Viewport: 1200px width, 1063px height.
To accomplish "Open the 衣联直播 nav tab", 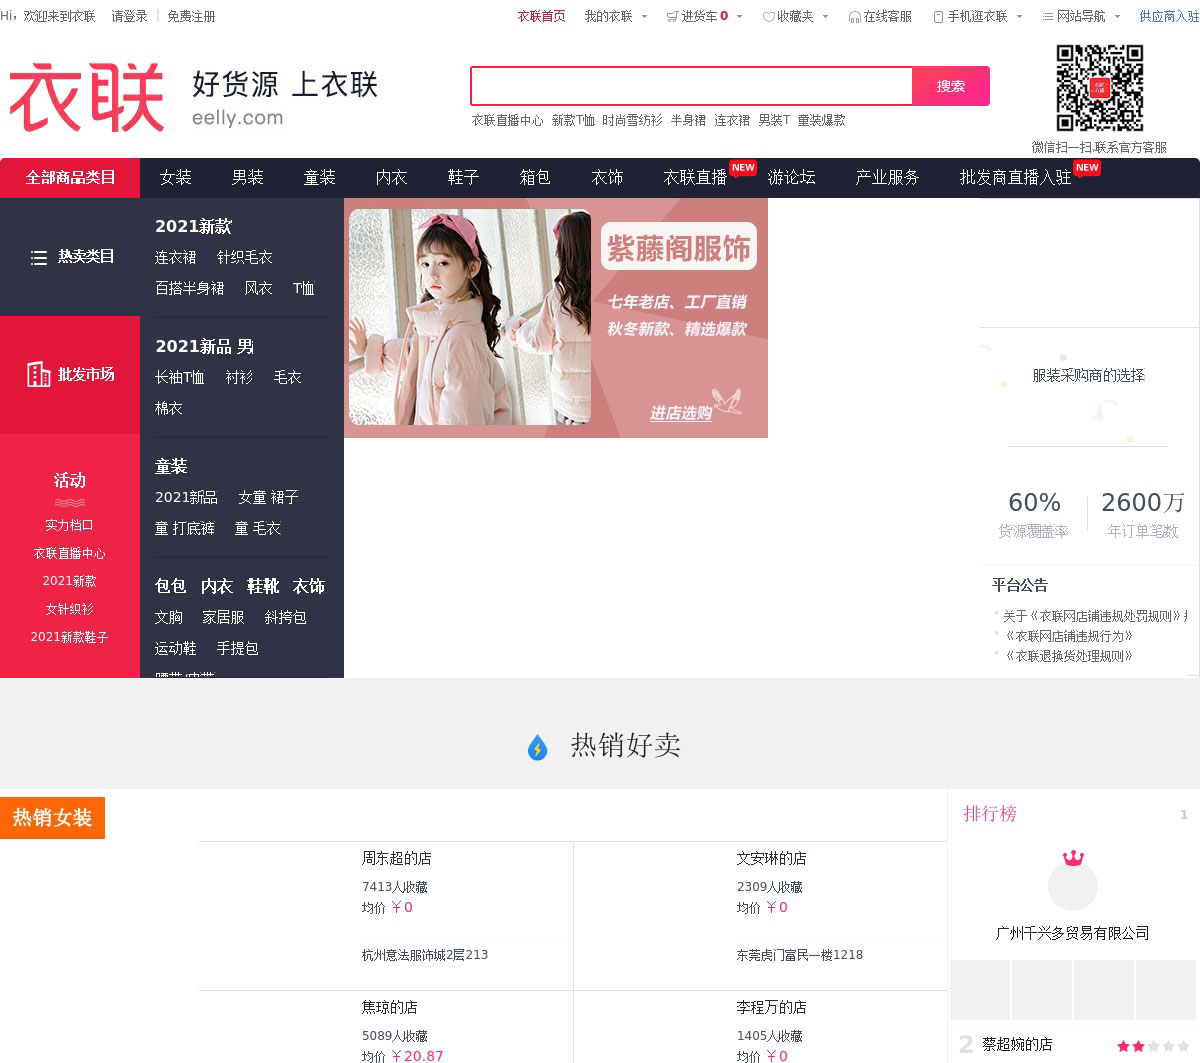I will tap(695, 178).
